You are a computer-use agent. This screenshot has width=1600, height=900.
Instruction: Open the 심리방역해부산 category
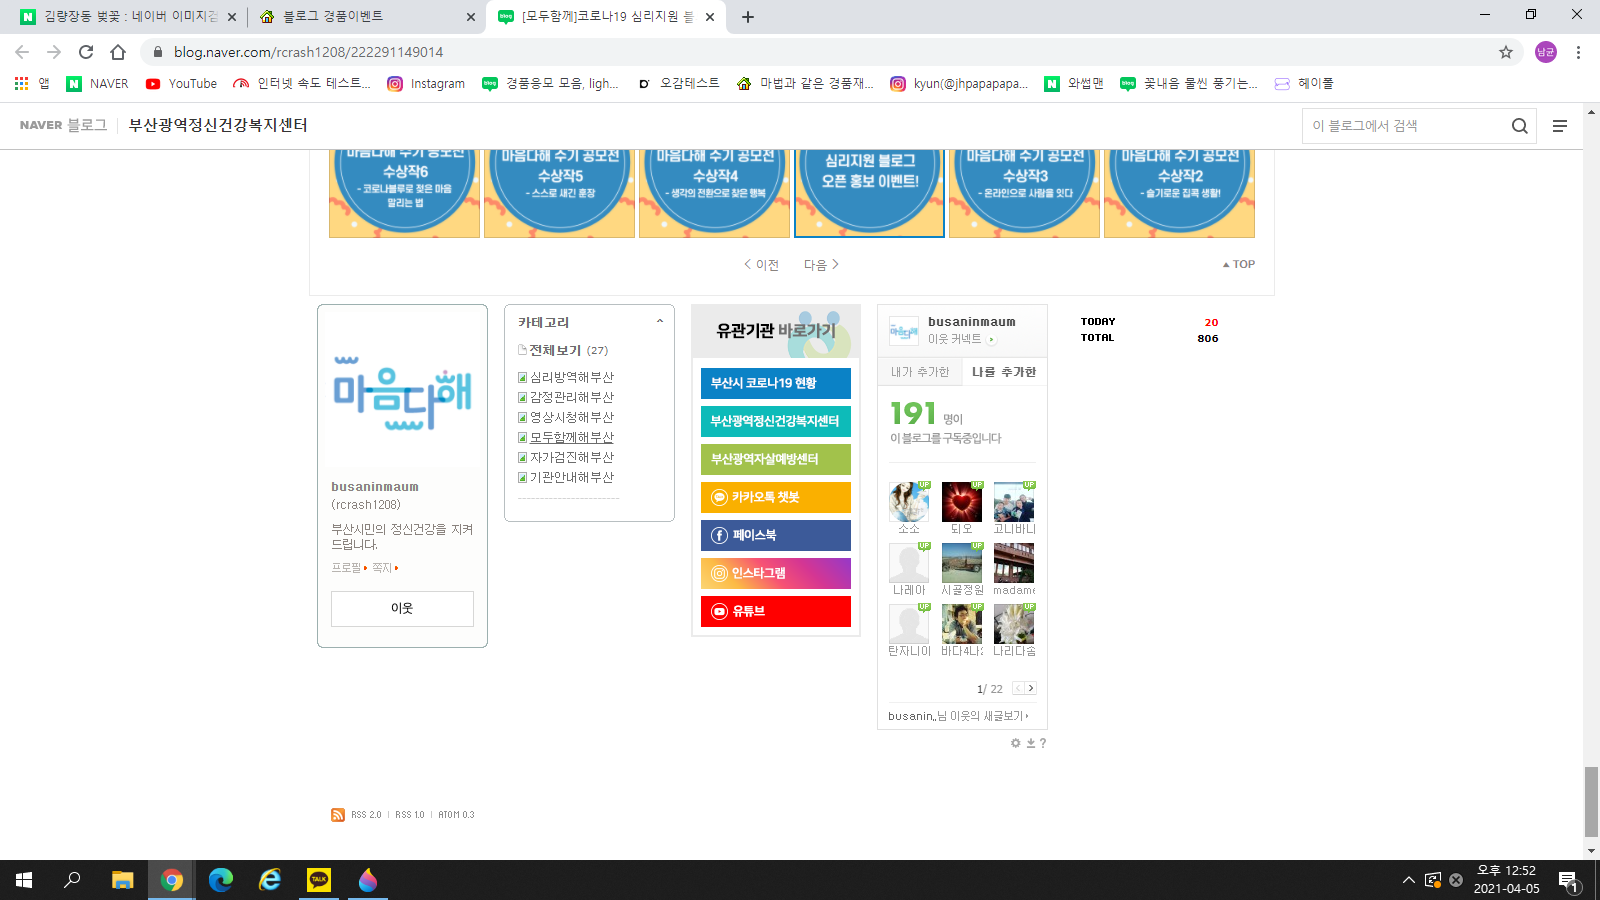(571, 377)
